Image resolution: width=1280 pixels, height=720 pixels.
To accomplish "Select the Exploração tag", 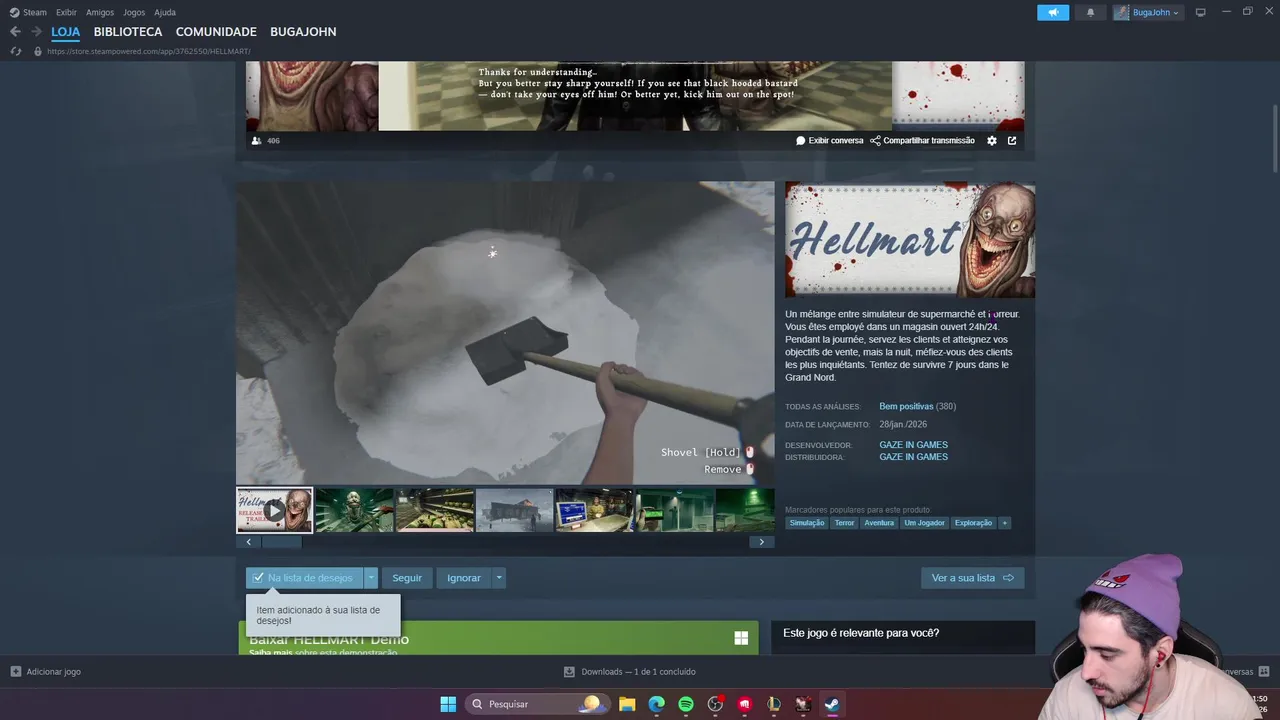I will 973,523.
